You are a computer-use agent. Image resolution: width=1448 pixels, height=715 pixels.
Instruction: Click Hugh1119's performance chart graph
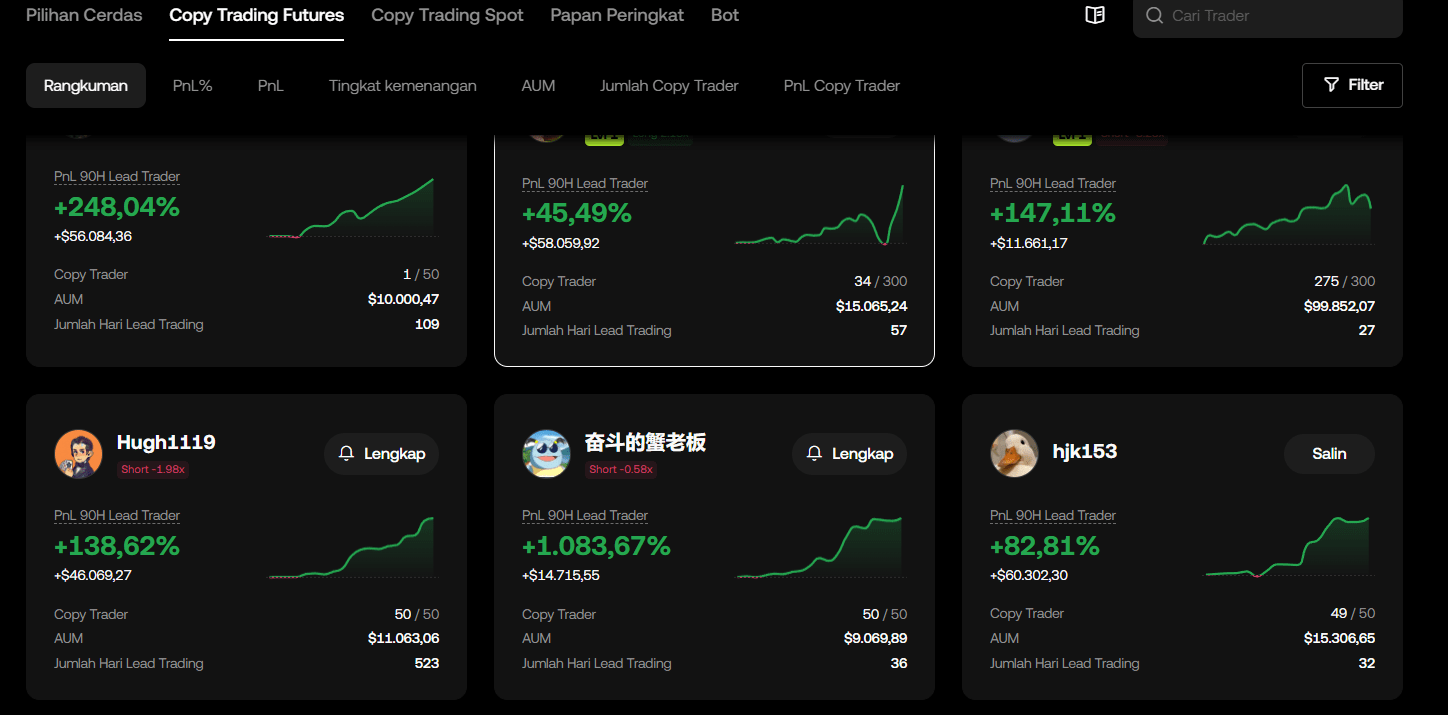point(352,547)
